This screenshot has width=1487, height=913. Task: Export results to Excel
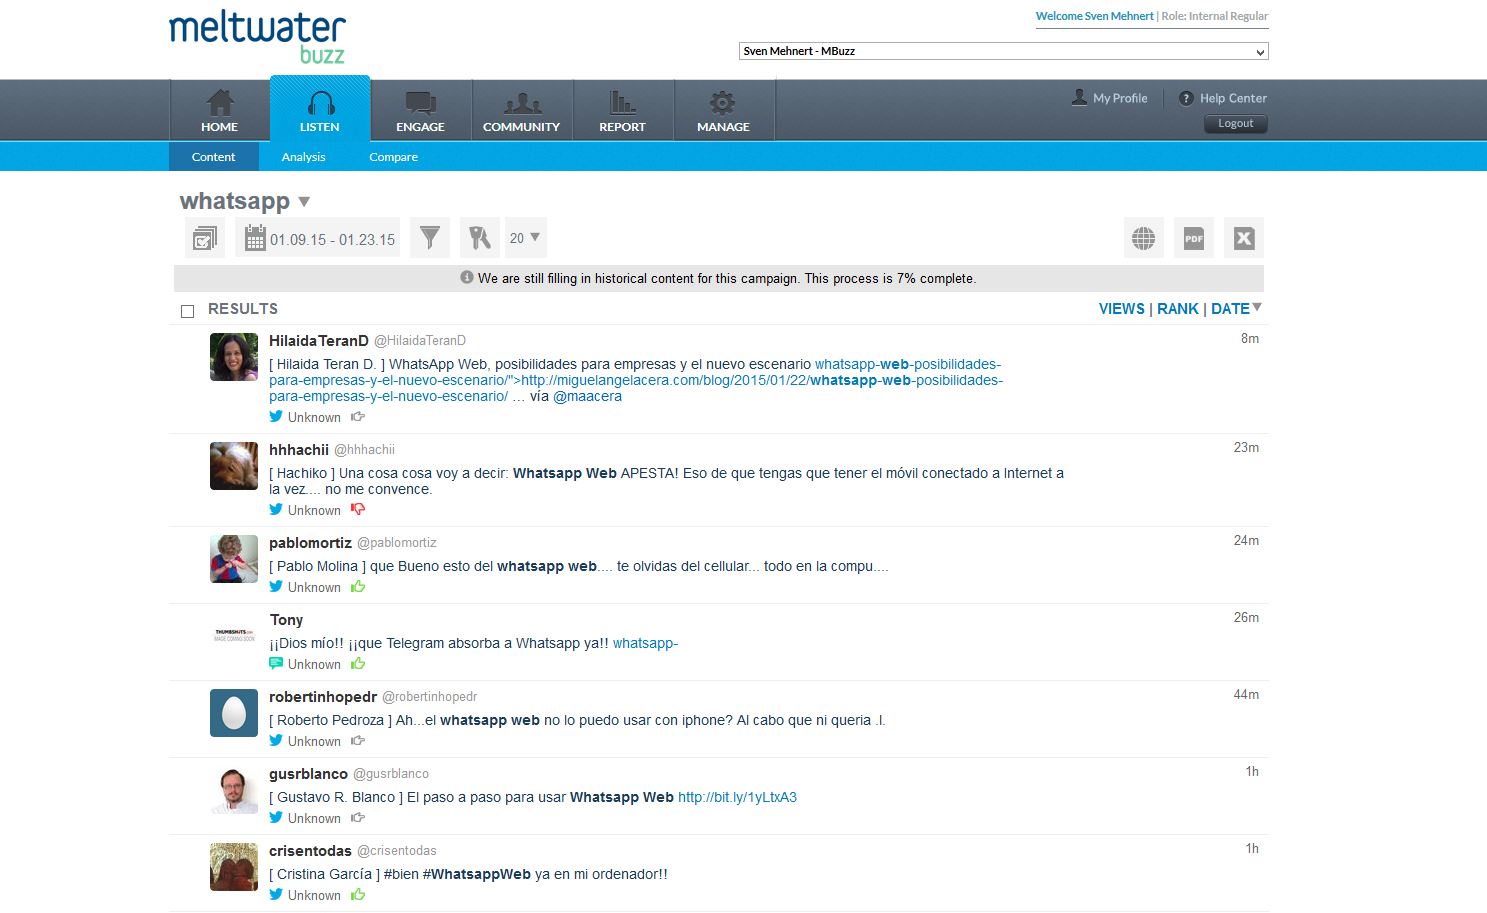pos(1243,238)
